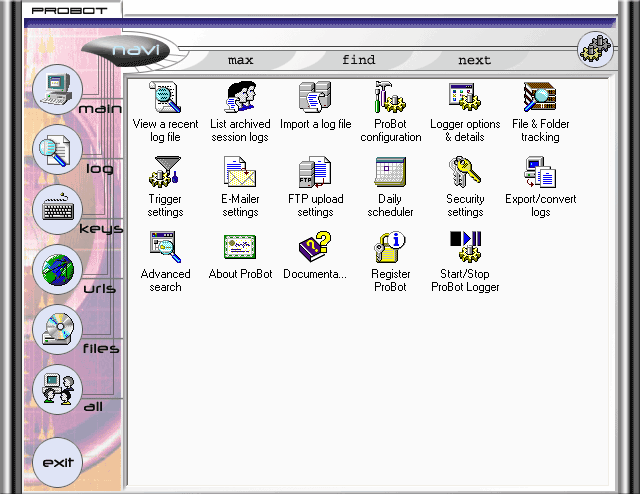Open the About ProBot icon
The width and height of the screenshot is (640, 495).
click(x=240, y=247)
